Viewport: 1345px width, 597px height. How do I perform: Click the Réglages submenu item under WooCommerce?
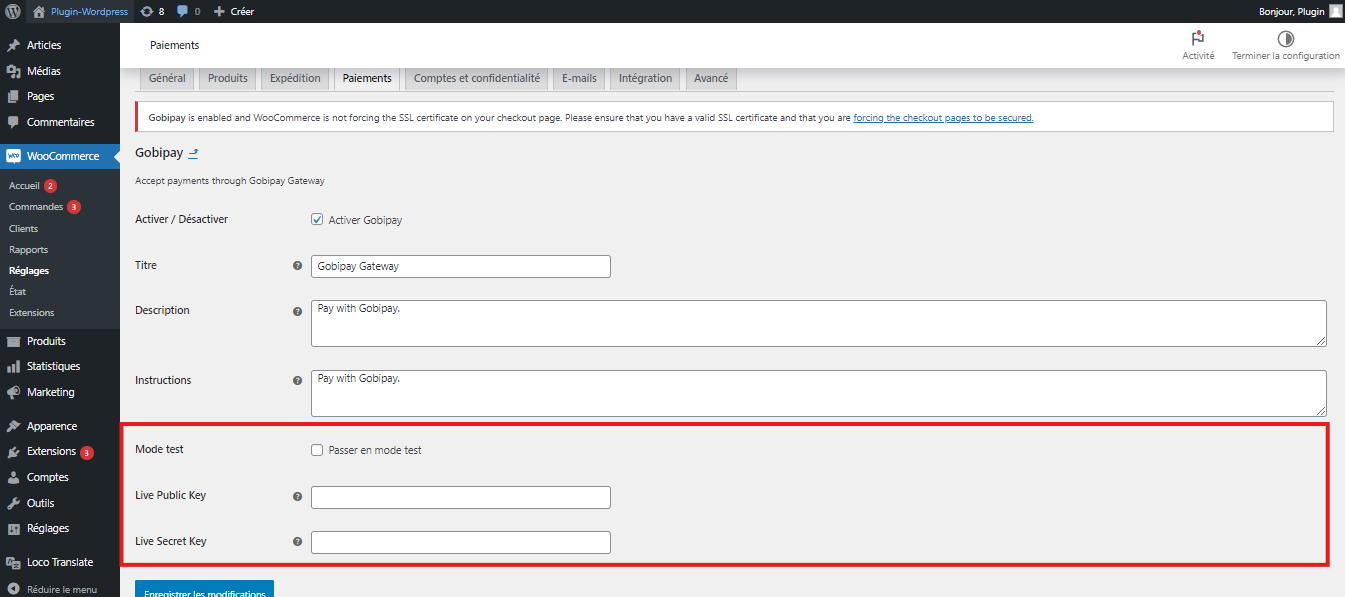click(x=29, y=271)
